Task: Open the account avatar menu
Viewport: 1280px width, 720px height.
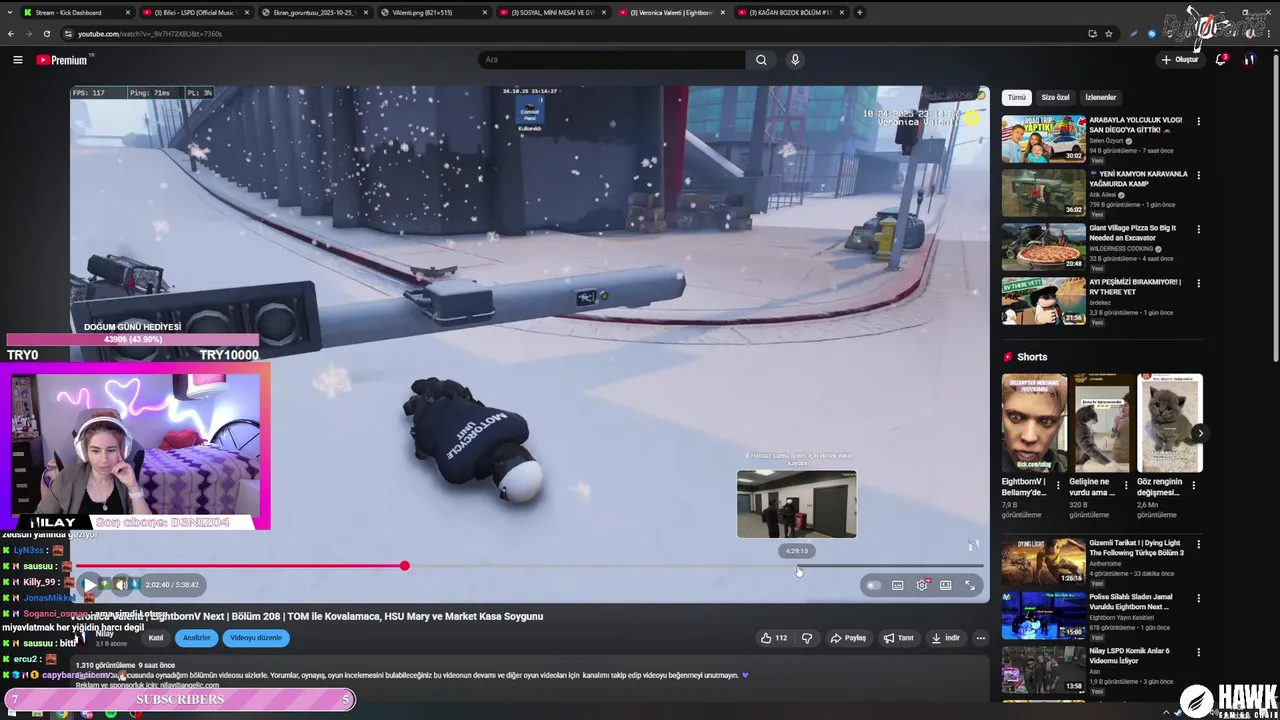Action: (x=1249, y=60)
